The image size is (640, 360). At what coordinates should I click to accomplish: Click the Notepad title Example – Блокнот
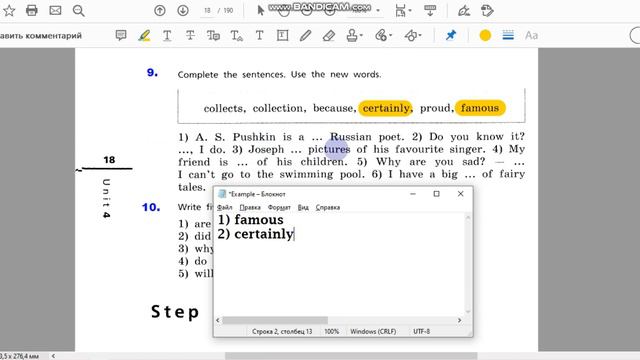257,194
